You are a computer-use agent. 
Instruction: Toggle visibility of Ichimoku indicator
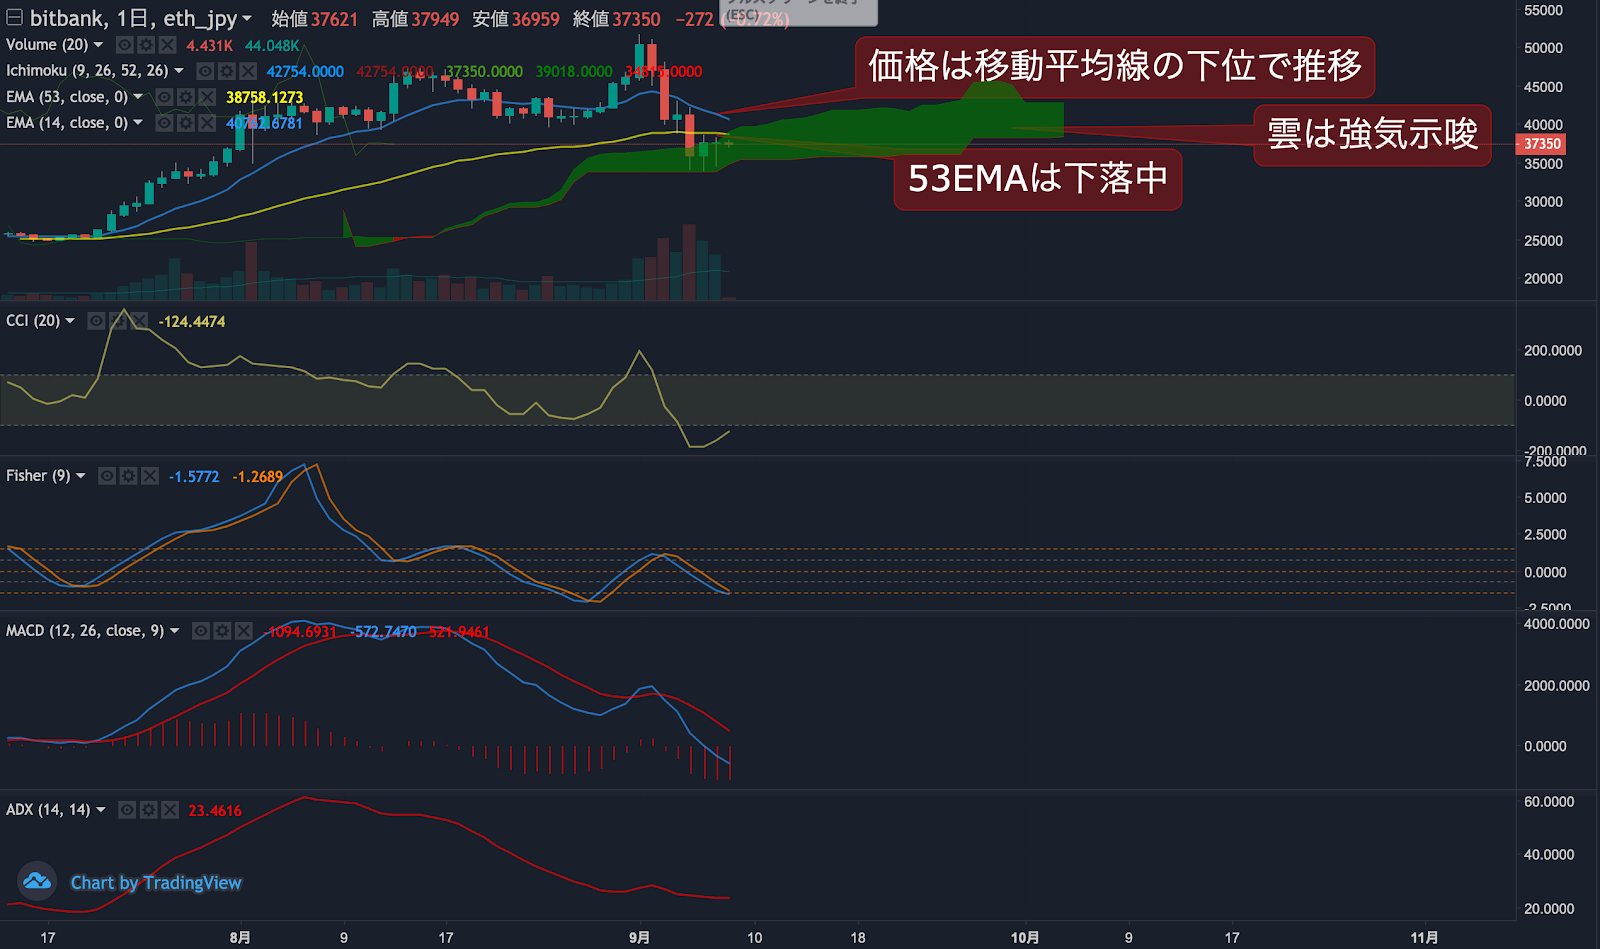[x=205, y=71]
